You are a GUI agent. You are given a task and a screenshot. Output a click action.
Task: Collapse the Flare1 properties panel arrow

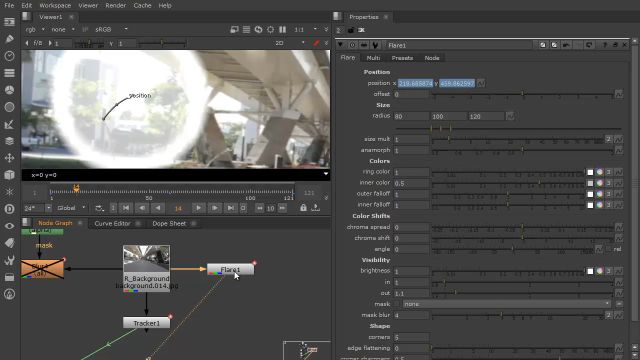pyautogui.click(x=340, y=45)
